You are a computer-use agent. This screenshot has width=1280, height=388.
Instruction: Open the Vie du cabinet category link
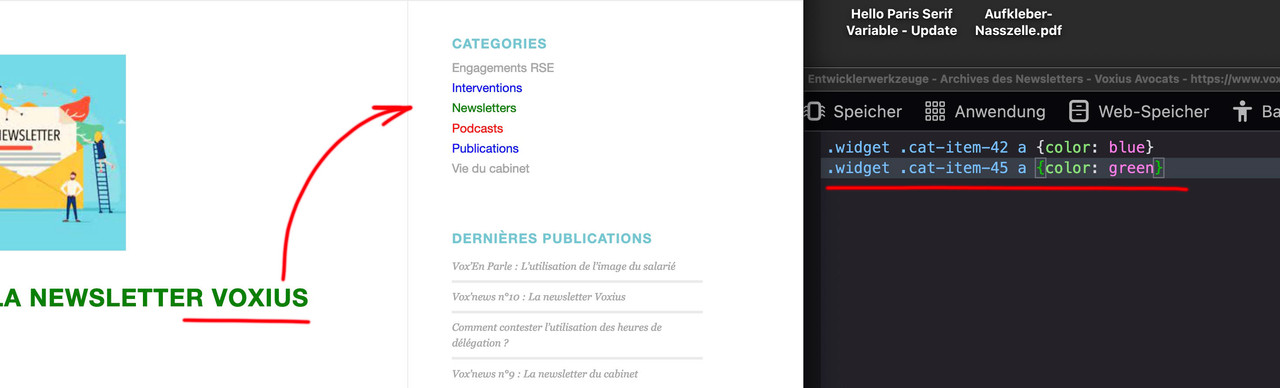(490, 168)
